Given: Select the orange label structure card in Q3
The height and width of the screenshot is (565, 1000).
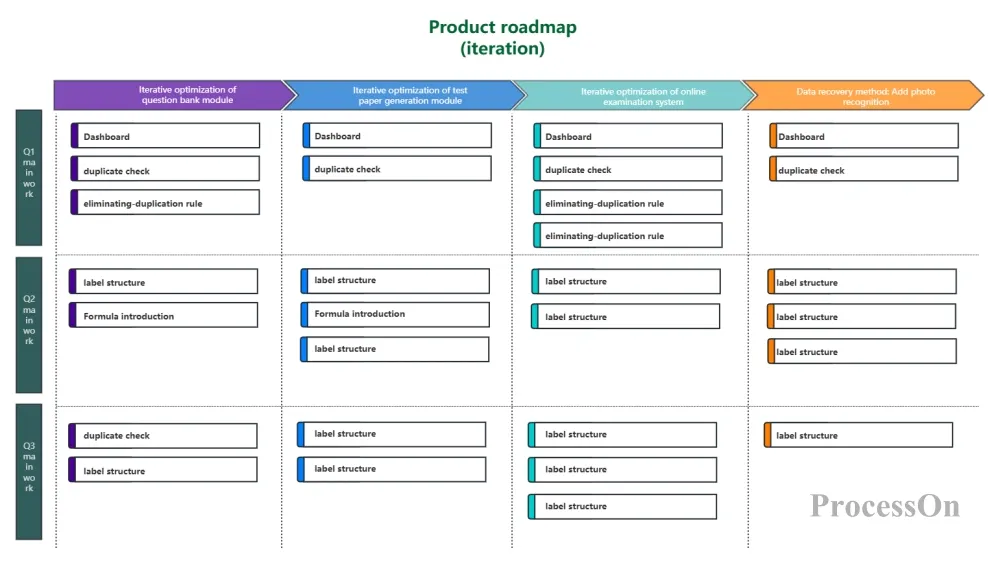Looking at the screenshot, I should click(x=858, y=436).
